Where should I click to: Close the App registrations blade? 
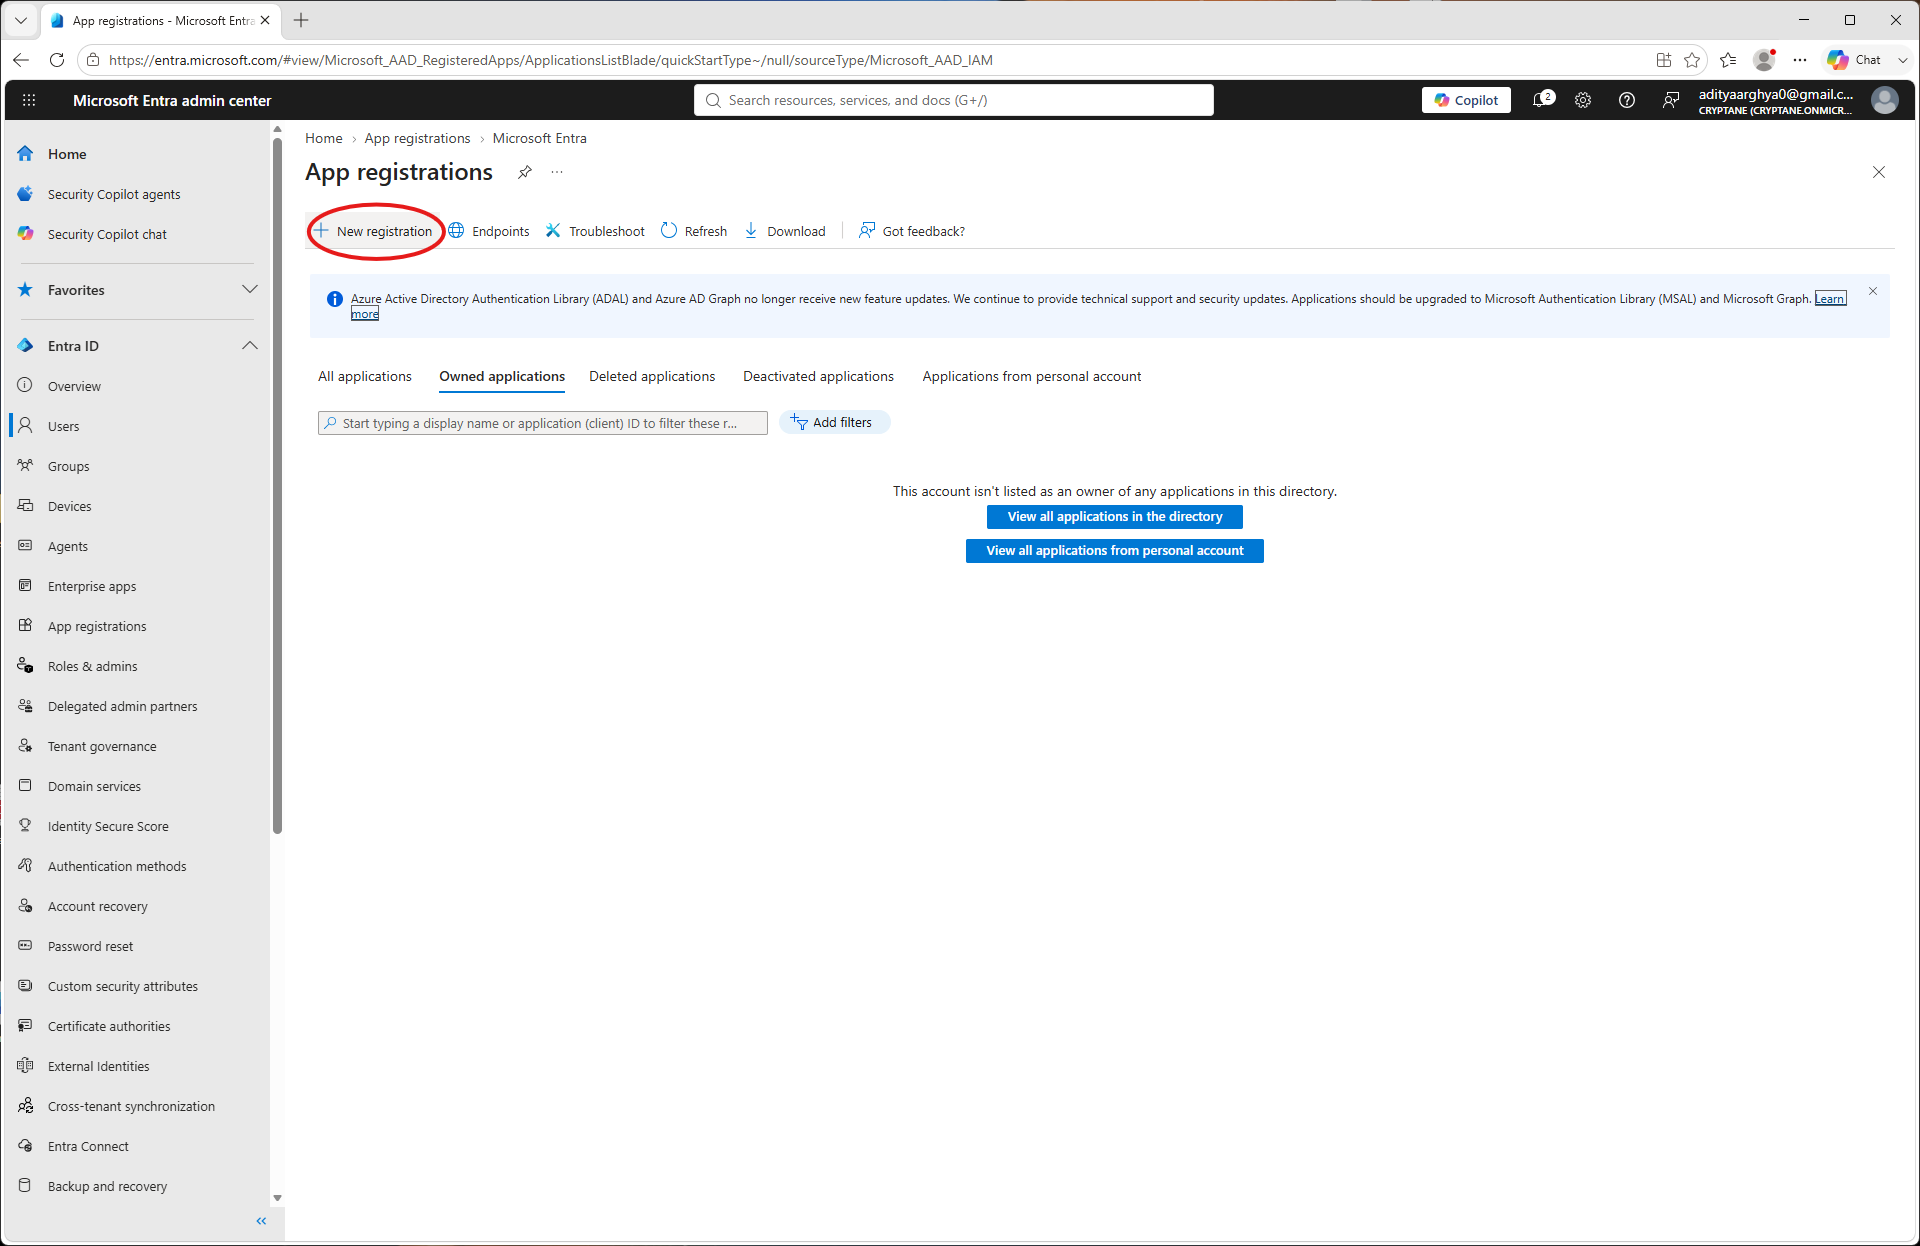pyautogui.click(x=1879, y=172)
